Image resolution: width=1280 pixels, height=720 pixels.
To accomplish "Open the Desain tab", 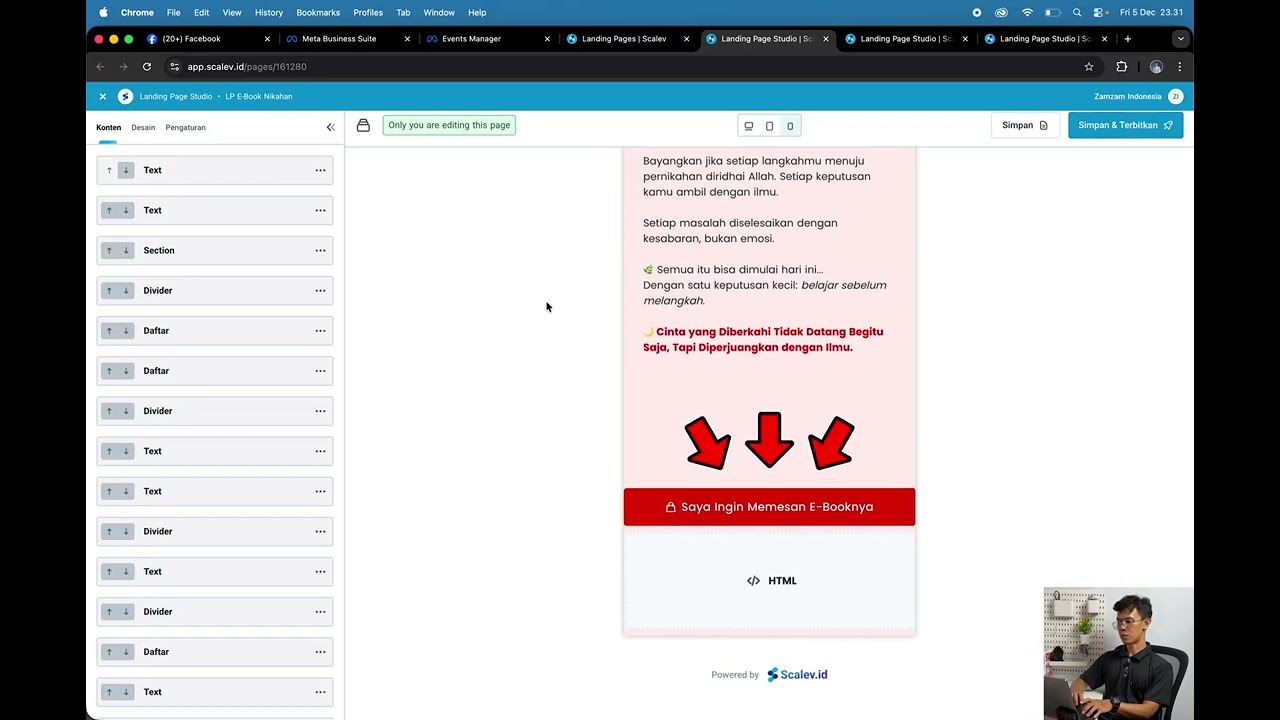I will 143,127.
